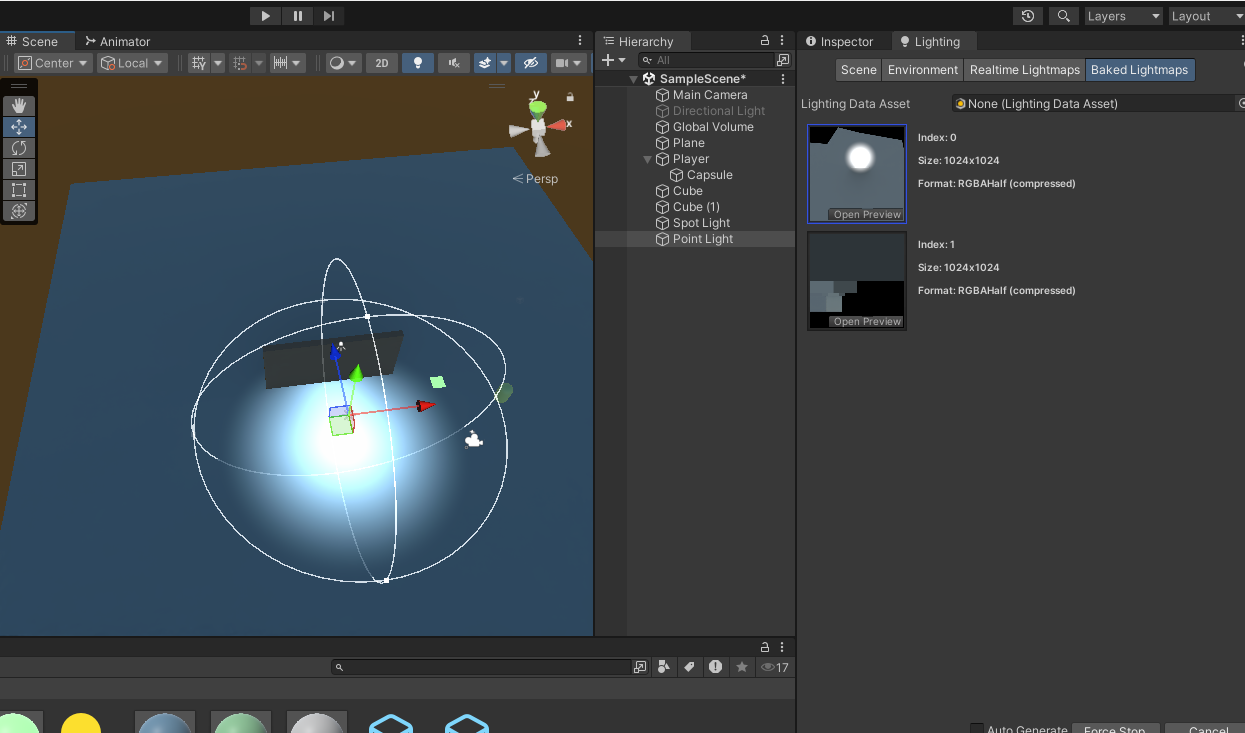Toggle scene effects layers icon
The image size is (1245, 733).
(485, 63)
